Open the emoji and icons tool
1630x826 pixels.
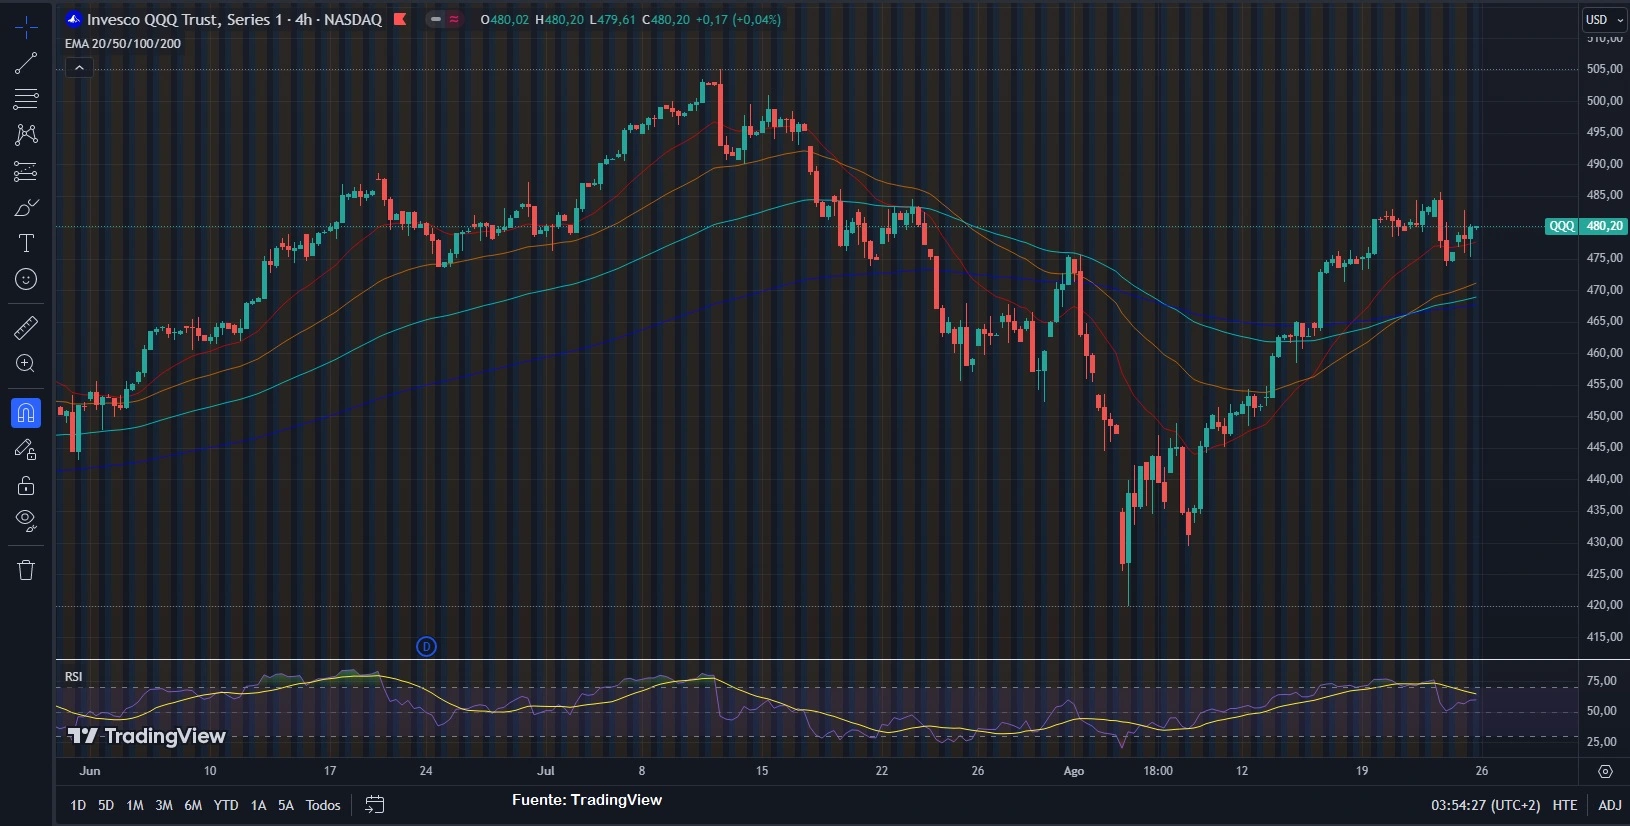tap(26, 279)
